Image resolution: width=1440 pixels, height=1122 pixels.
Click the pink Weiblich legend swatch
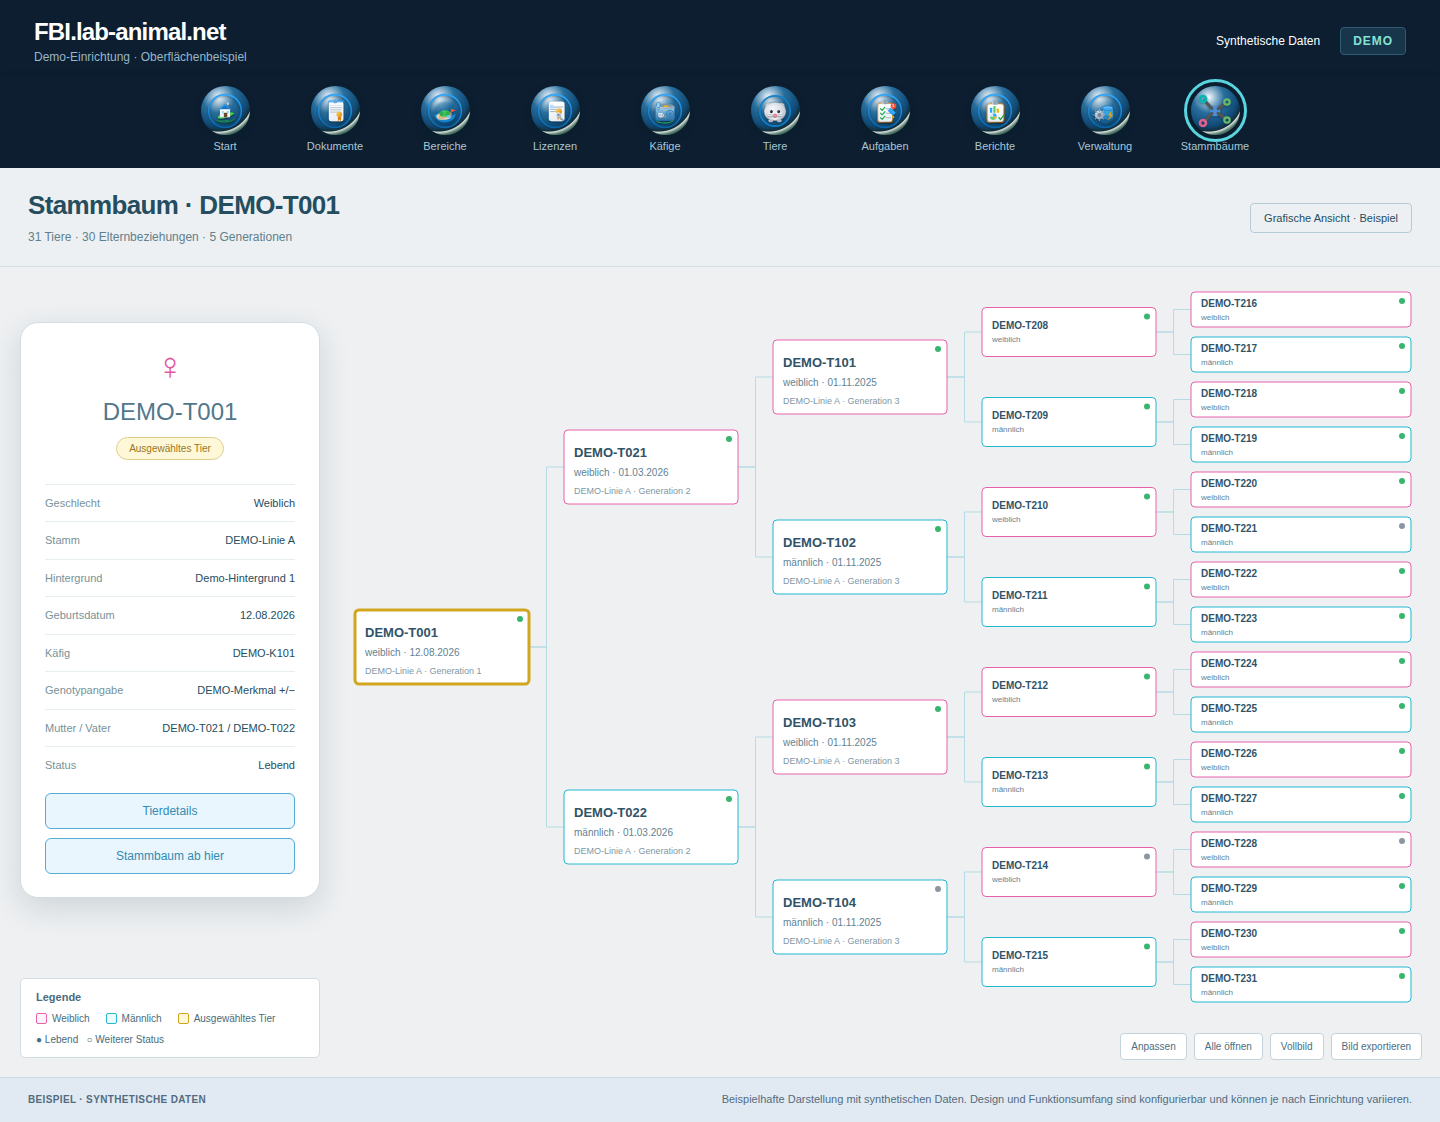point(42,1019)
